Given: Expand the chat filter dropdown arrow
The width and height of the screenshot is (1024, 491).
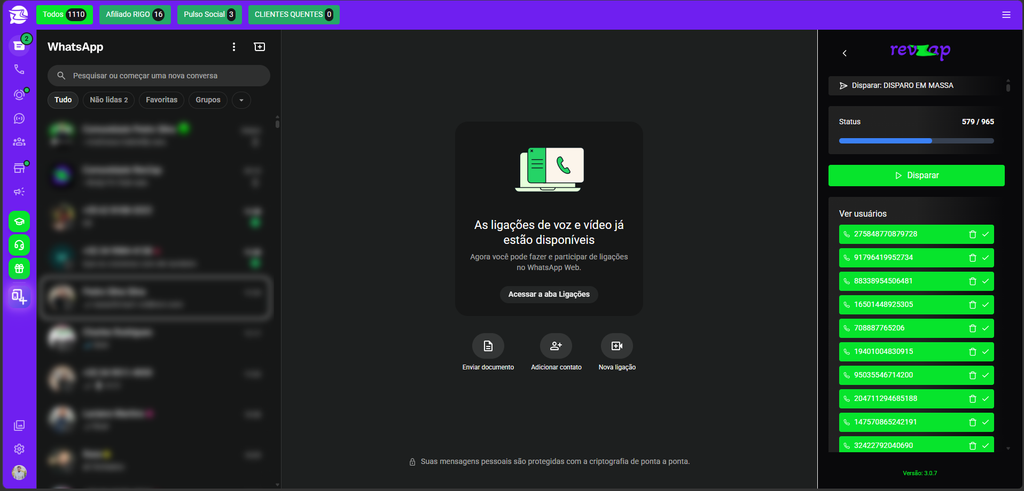Looking at the screenshot, I should click(242, 101).
